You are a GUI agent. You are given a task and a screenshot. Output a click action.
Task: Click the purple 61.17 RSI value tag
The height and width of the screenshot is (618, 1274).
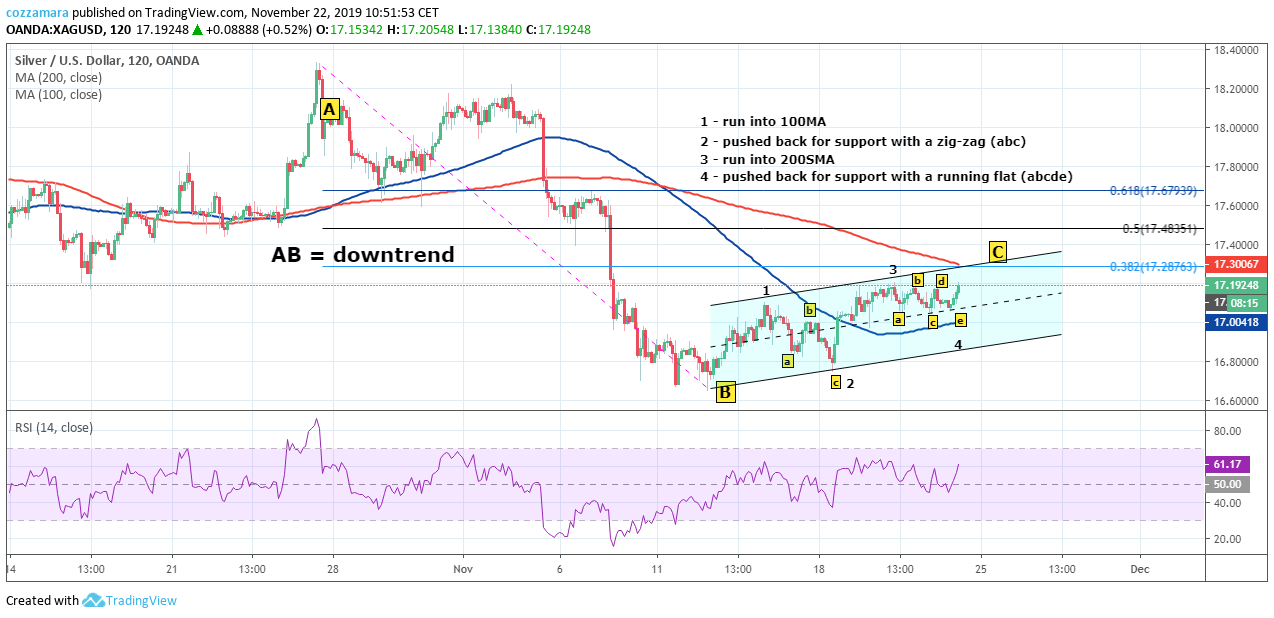point(1227,465)
